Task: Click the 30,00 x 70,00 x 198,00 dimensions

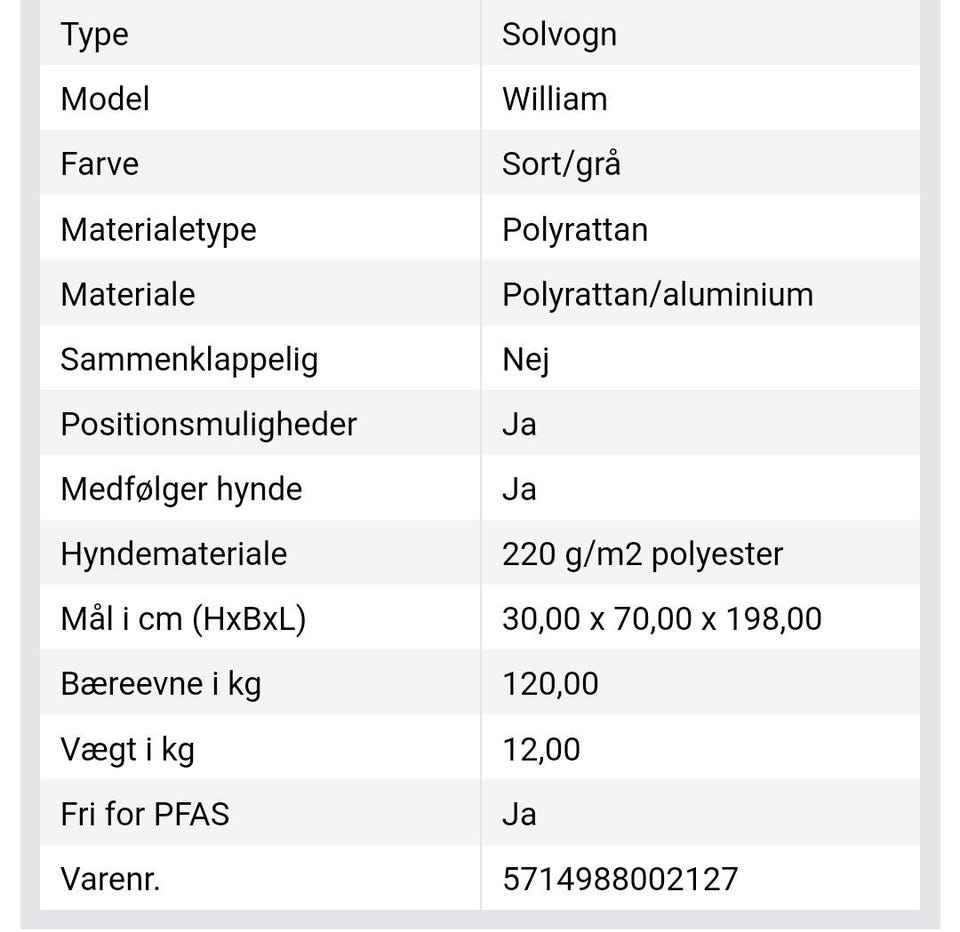Action: point(661,619)
